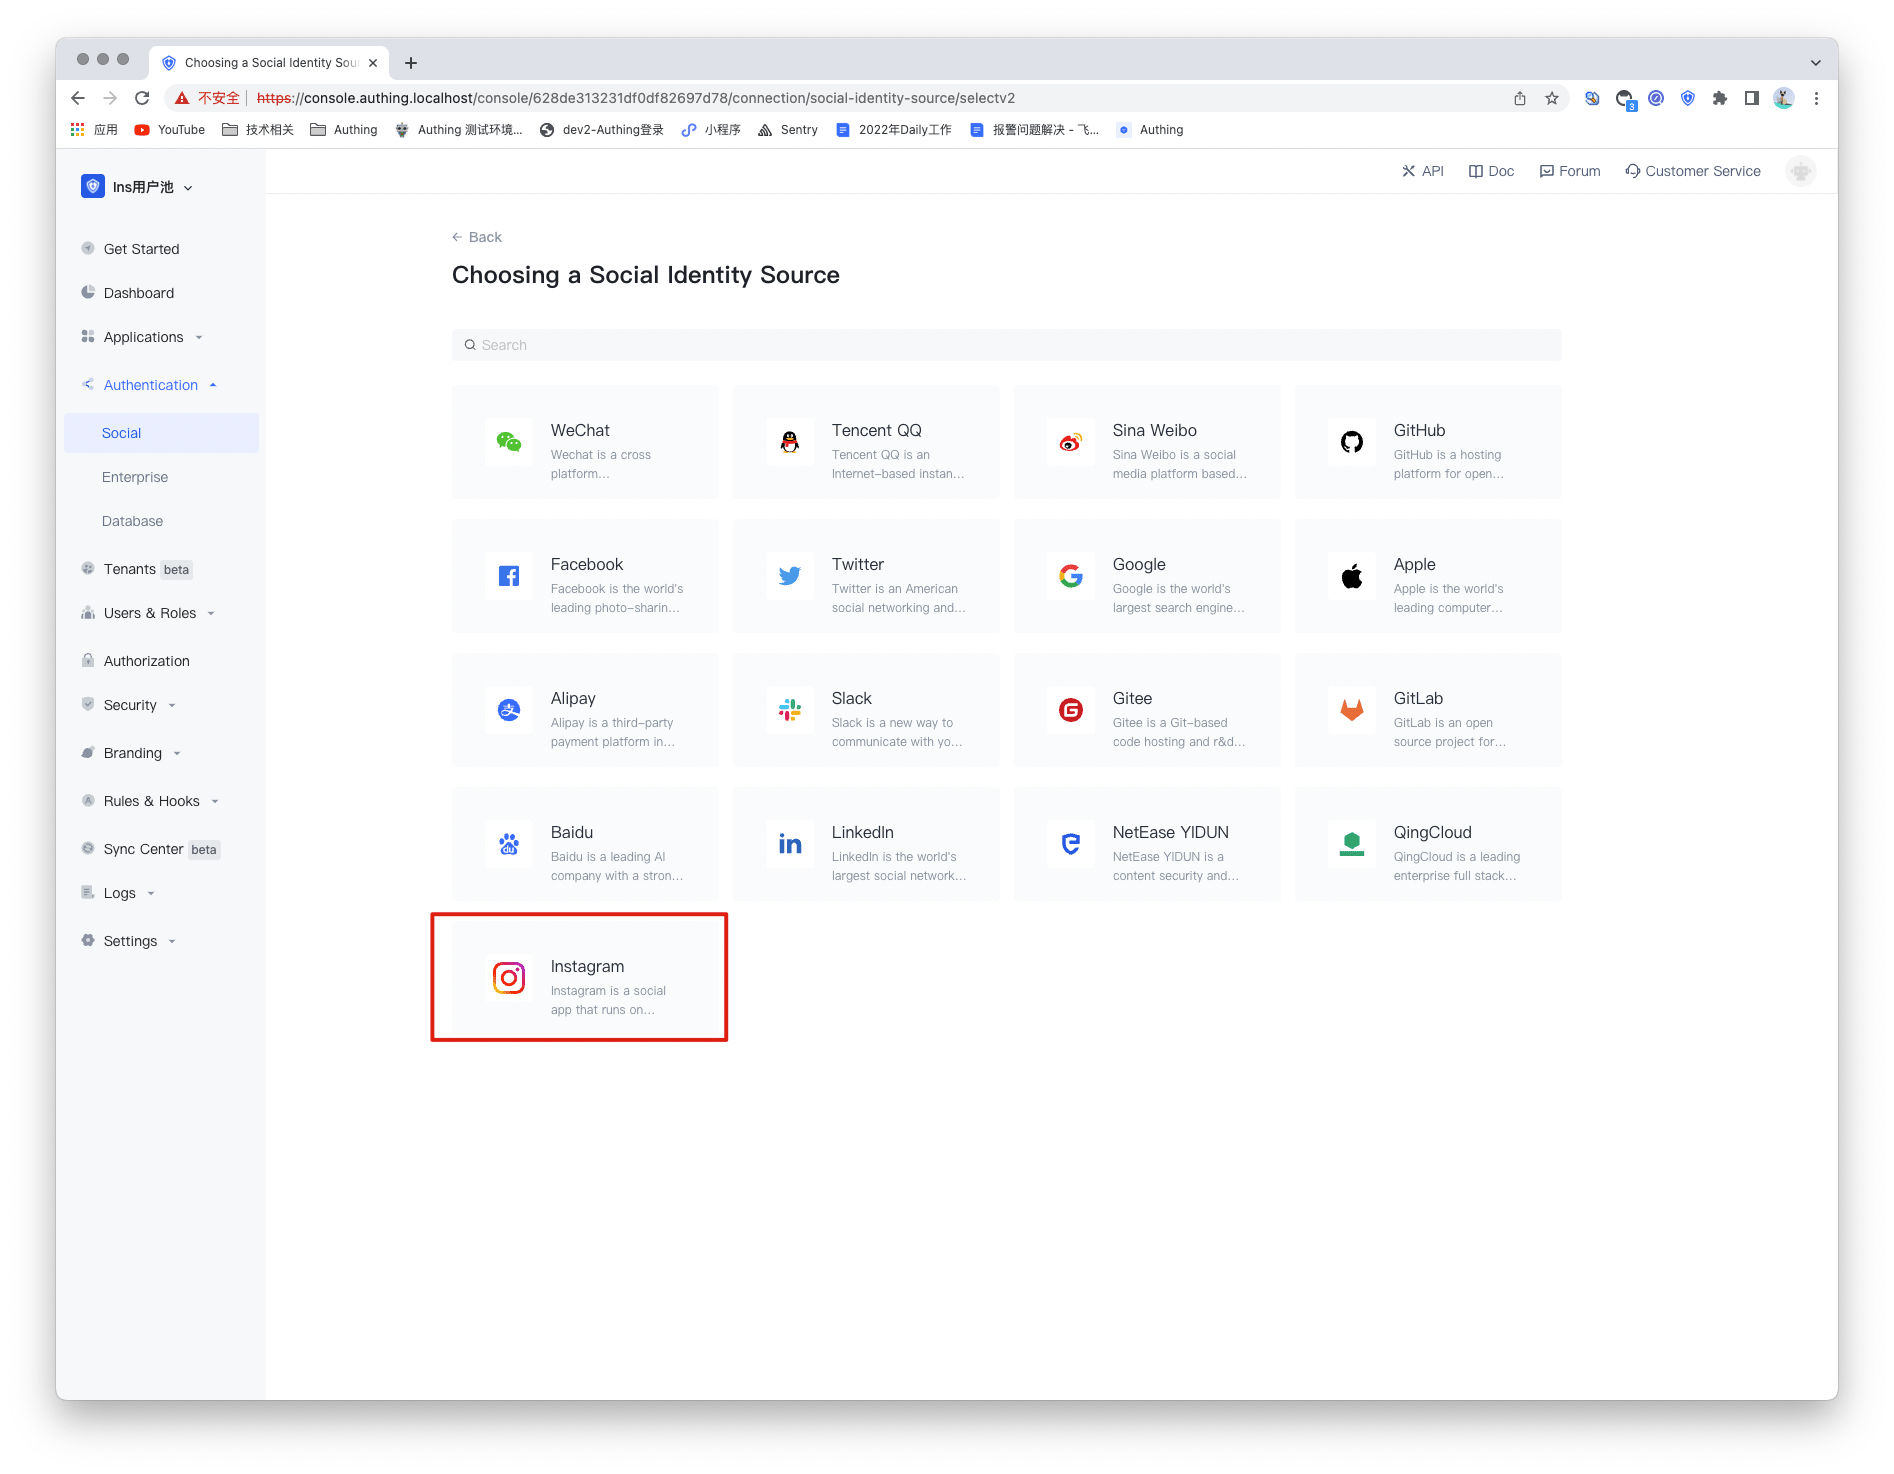Expand the Applications sidebar menu
Viewport: 1894px width, 1474px height.
point(143,337)
